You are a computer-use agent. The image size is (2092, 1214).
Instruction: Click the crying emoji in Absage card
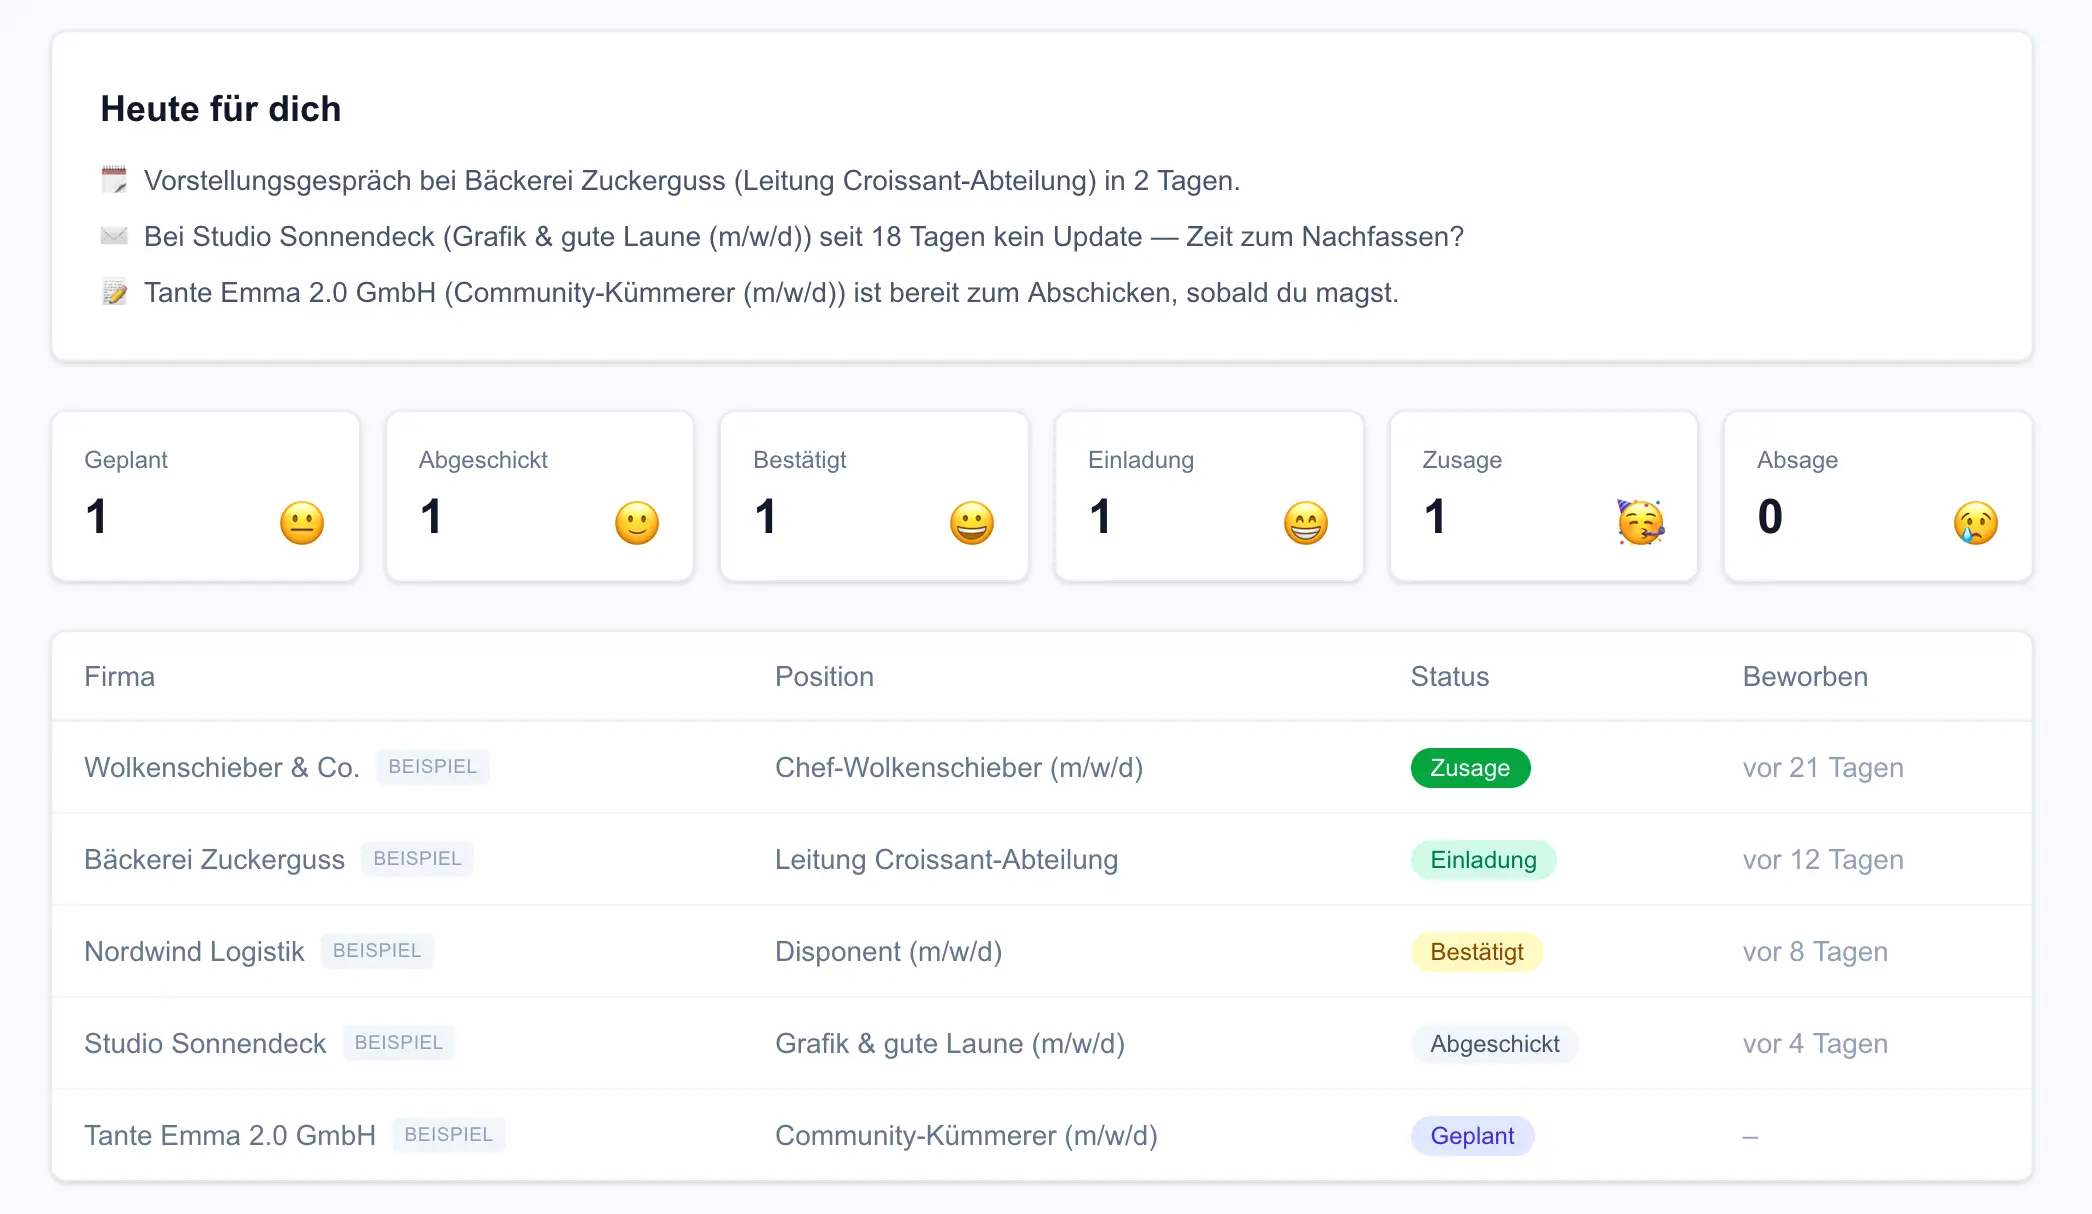tap(1976, 523)
